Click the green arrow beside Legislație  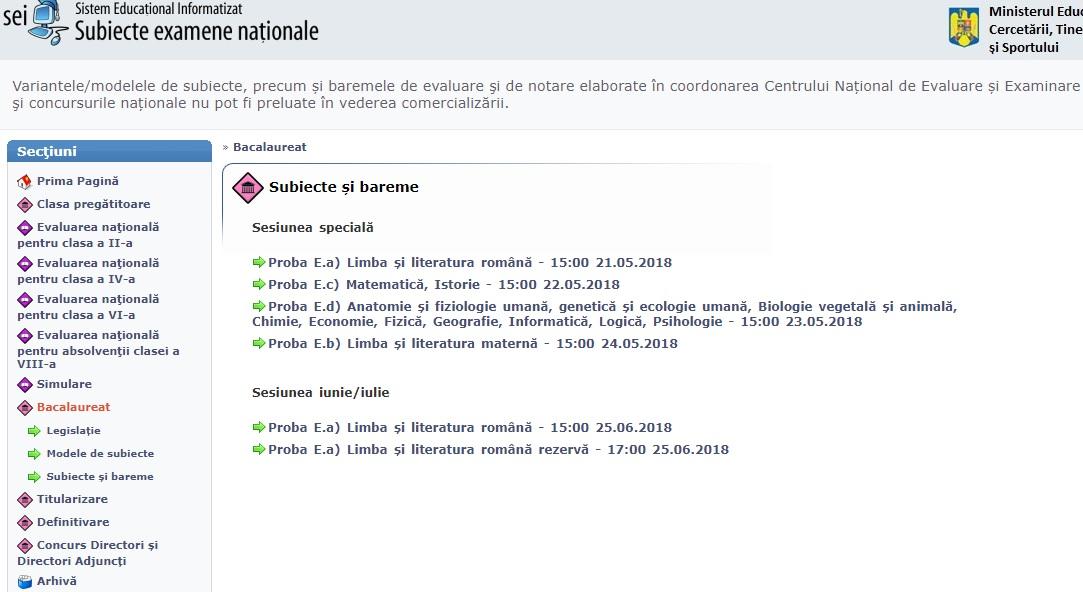(34, 431)
